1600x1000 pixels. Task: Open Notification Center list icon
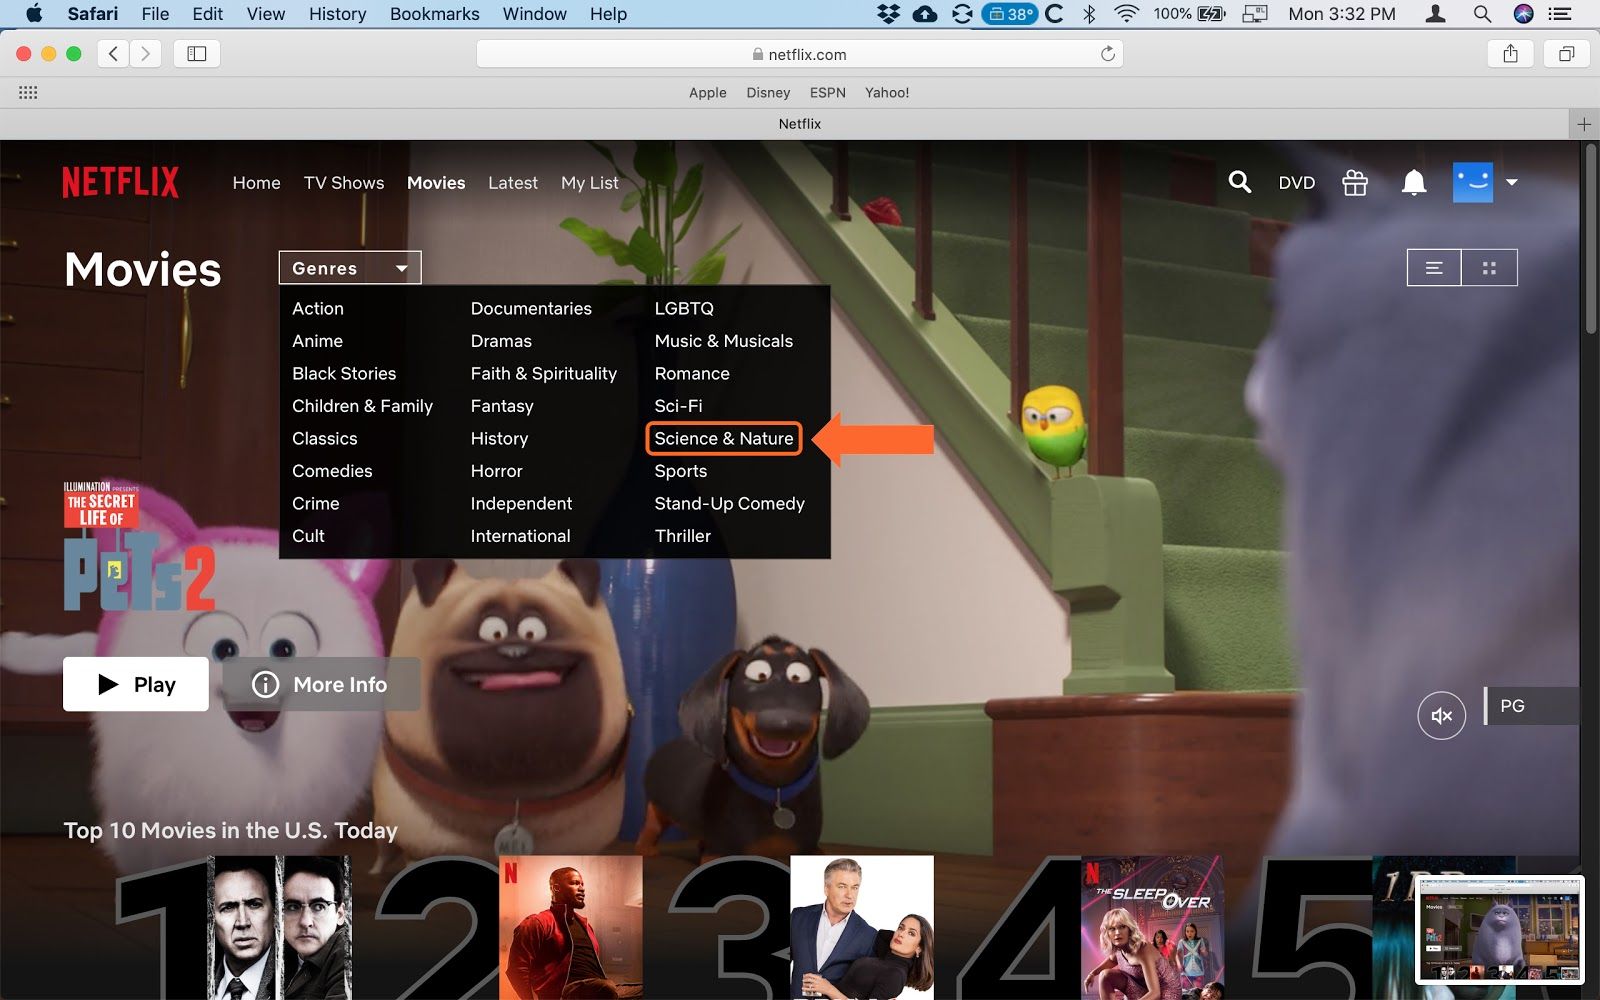pos(1560,14)
